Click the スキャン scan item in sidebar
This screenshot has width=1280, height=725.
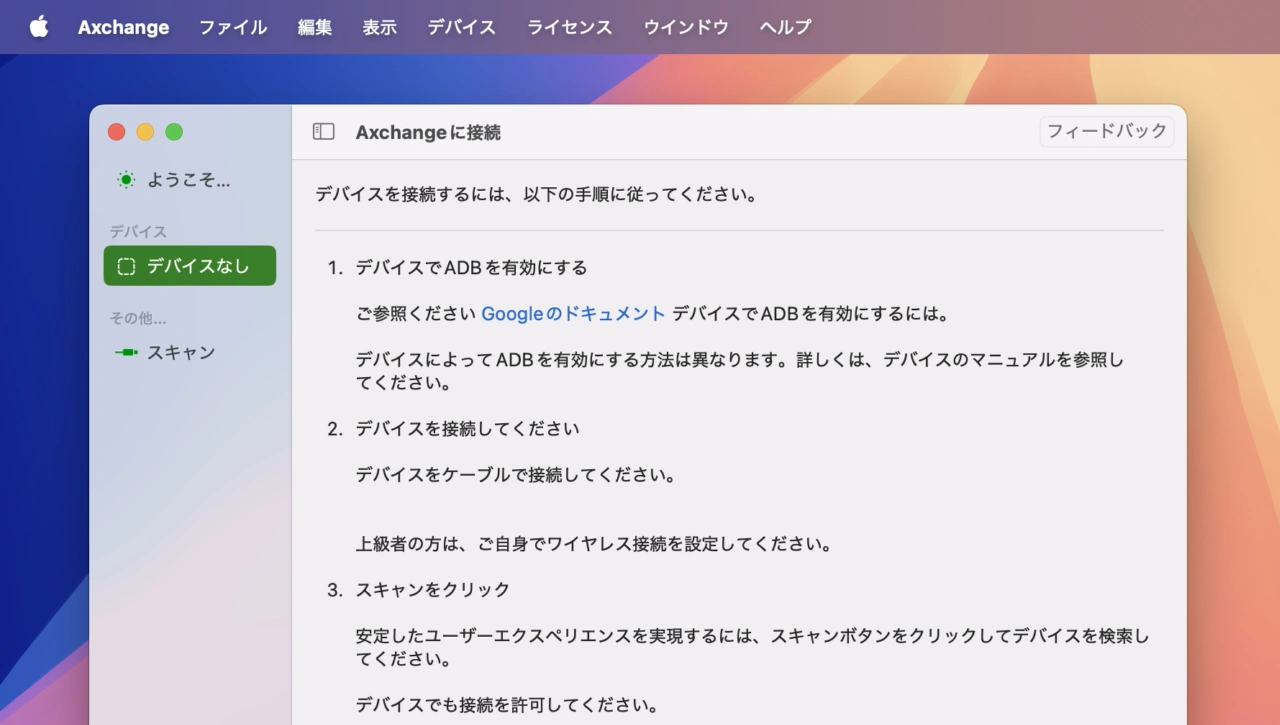[180, 352]
